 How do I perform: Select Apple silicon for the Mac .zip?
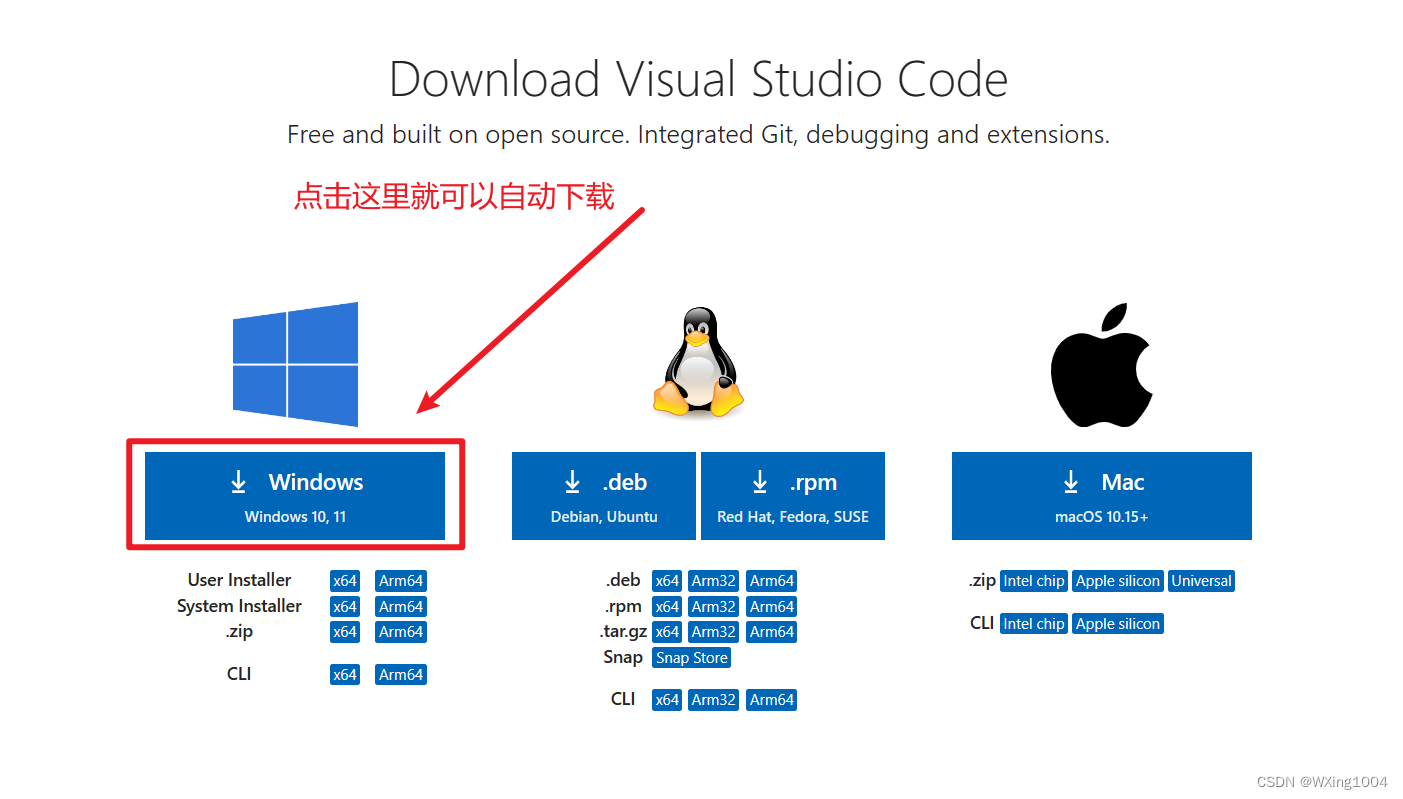(x=1117, y=580)
